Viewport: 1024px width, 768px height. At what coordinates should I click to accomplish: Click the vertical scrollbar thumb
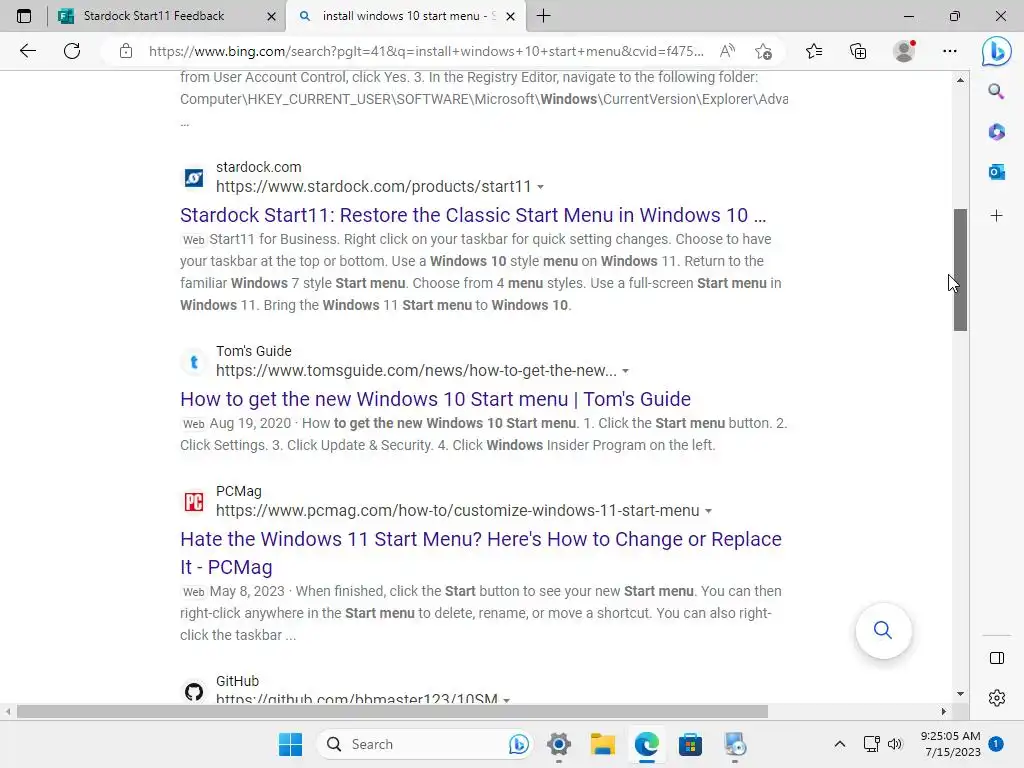click(960, 270)
